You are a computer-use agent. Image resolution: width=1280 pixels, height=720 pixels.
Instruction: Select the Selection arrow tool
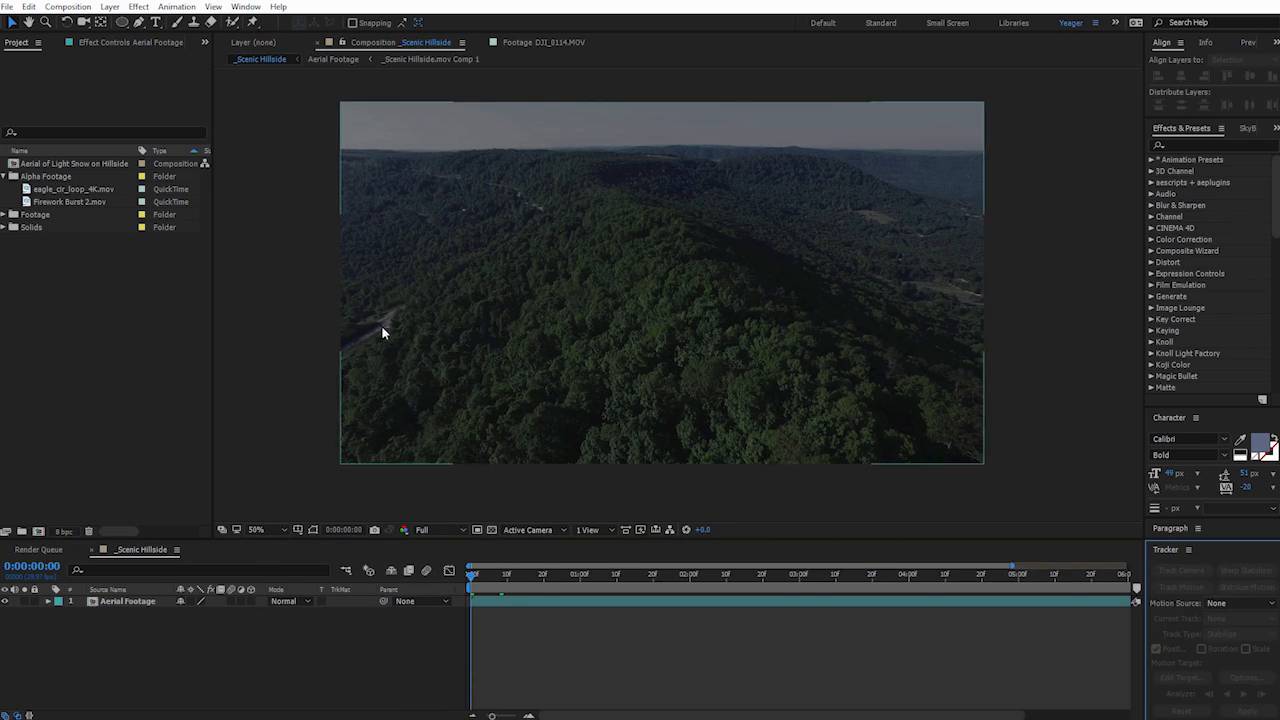[11, 22]
